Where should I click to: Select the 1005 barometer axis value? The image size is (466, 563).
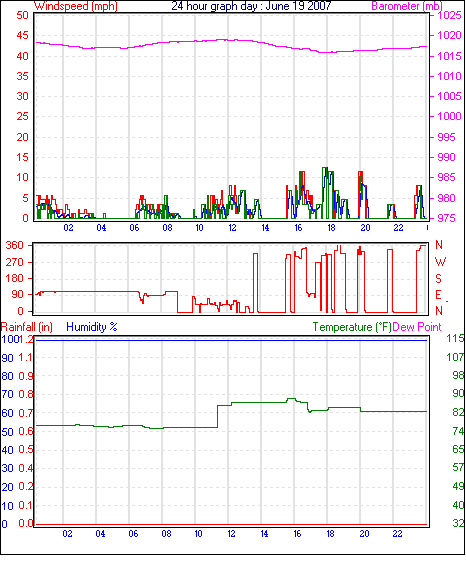[x=449, y=96]
